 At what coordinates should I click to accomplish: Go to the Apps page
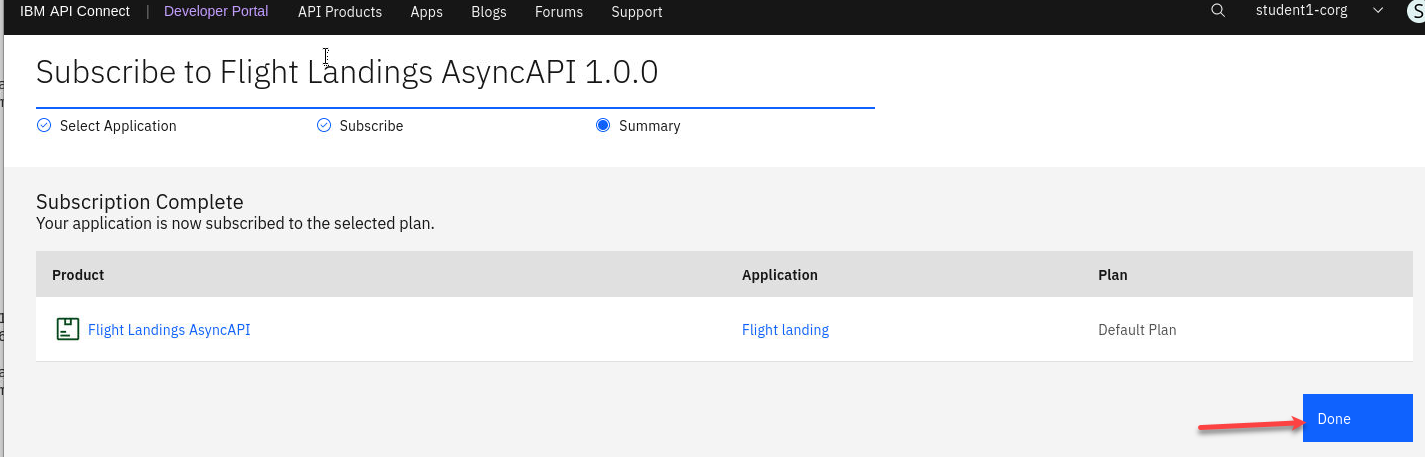426,12
